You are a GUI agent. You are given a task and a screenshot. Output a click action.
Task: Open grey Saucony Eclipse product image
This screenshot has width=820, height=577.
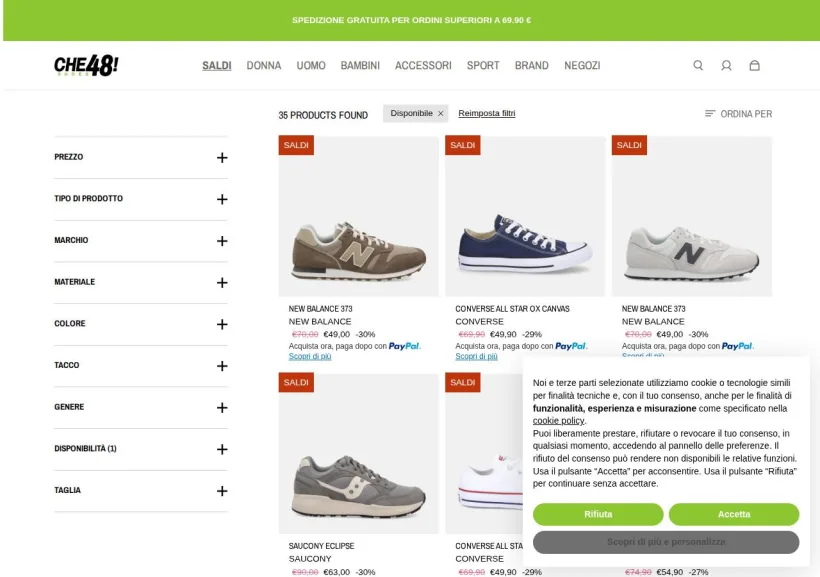tap(358, 454)
